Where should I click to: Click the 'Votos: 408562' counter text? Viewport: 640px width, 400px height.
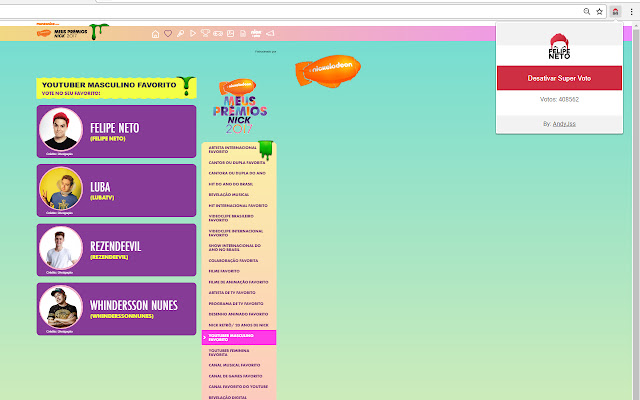tap(559, 99)
